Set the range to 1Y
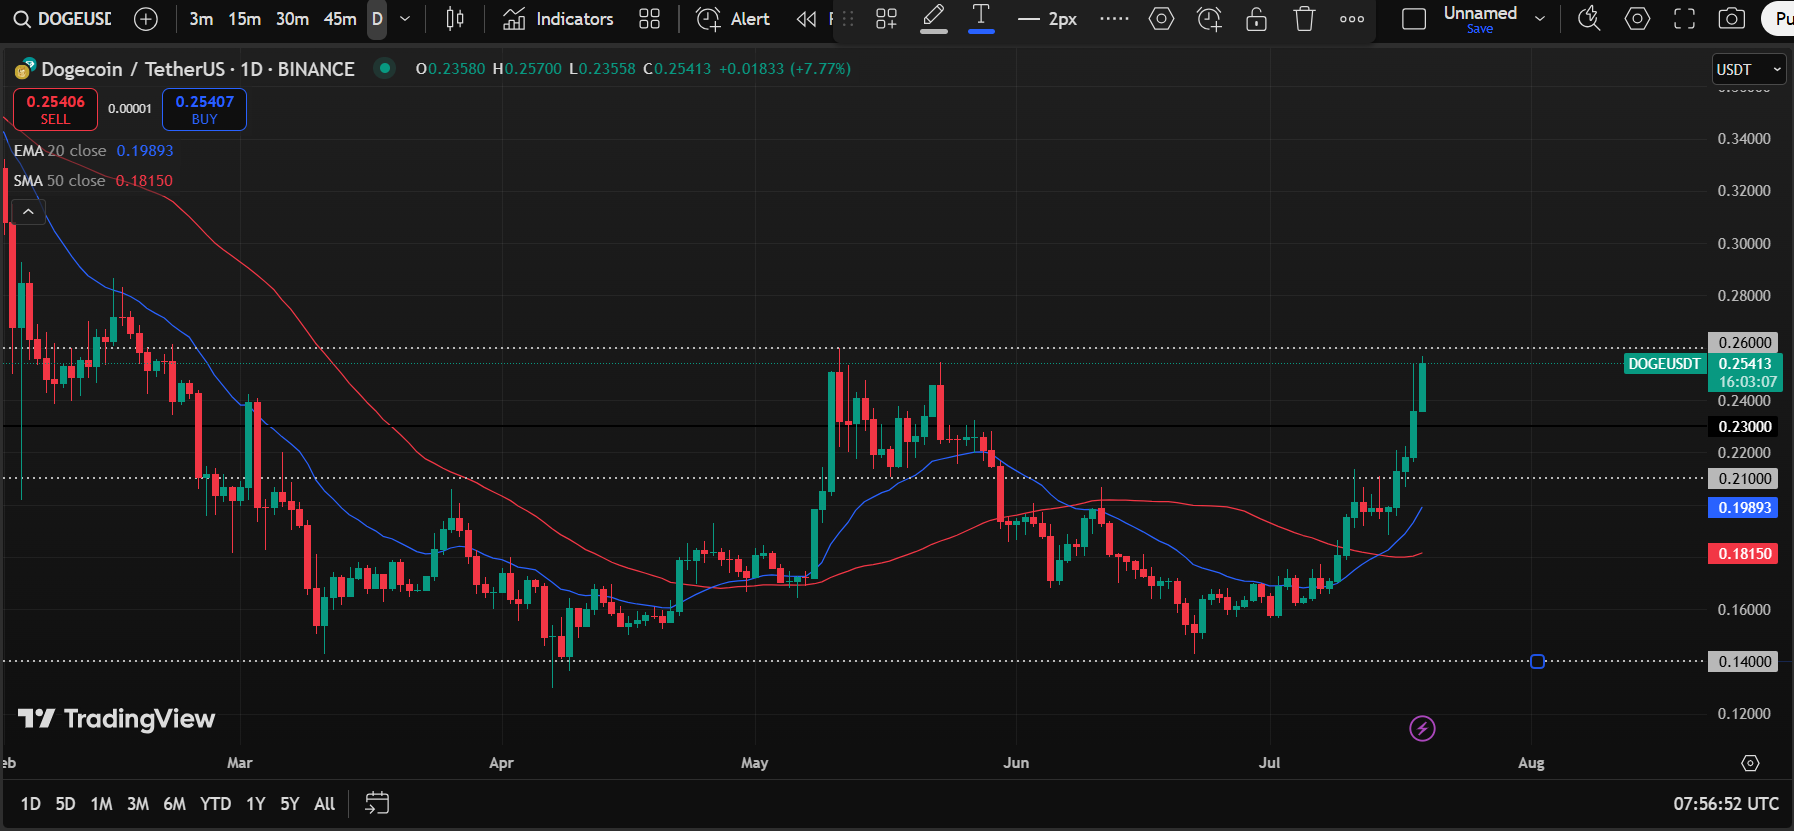Image resolution: width=1794 pixels, height=831 pixels. [x=256, y=804]
